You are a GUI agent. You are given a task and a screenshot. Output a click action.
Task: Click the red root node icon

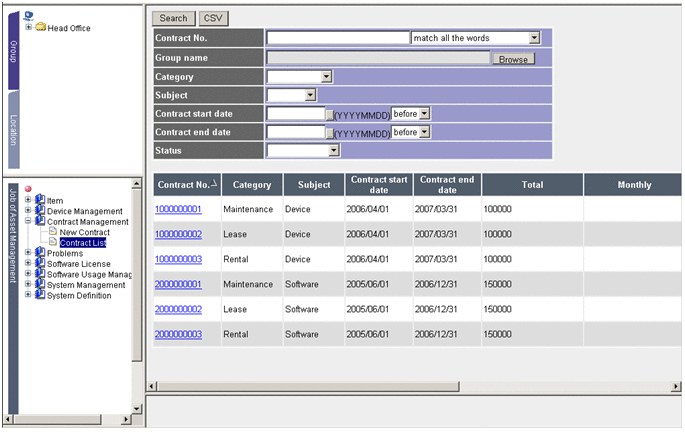pyautogui.click(x=28, y=189)
